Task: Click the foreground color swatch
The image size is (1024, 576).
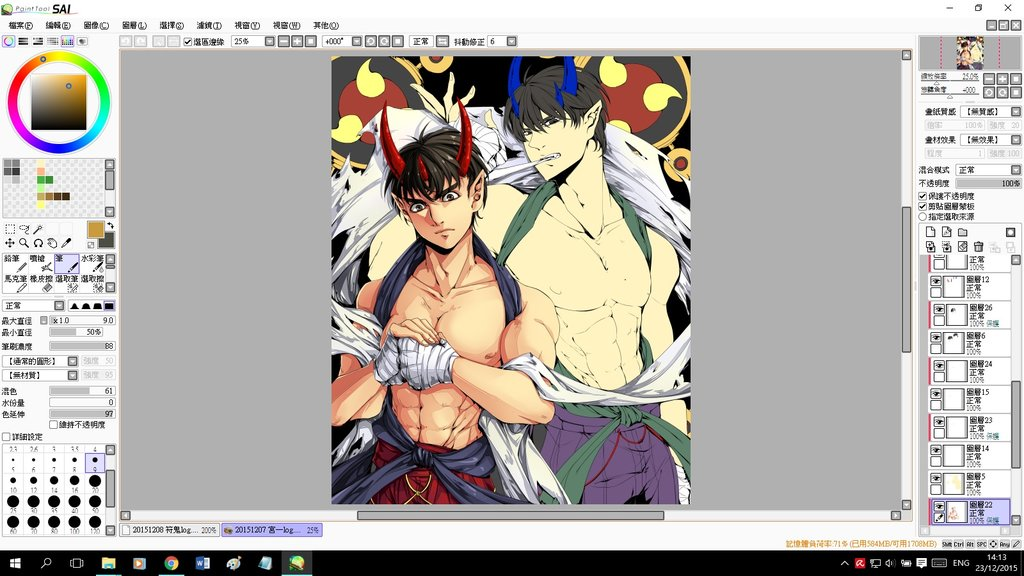Action: pyautogui.click(x=95, y=229)
